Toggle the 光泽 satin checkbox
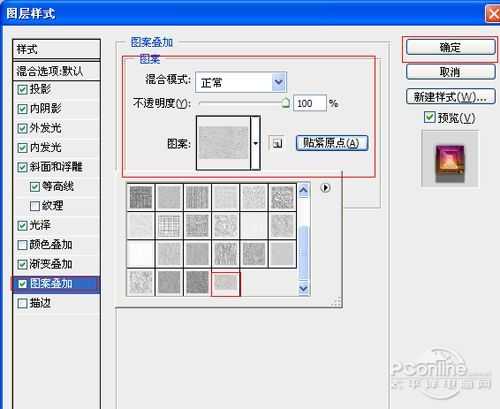 22,226
